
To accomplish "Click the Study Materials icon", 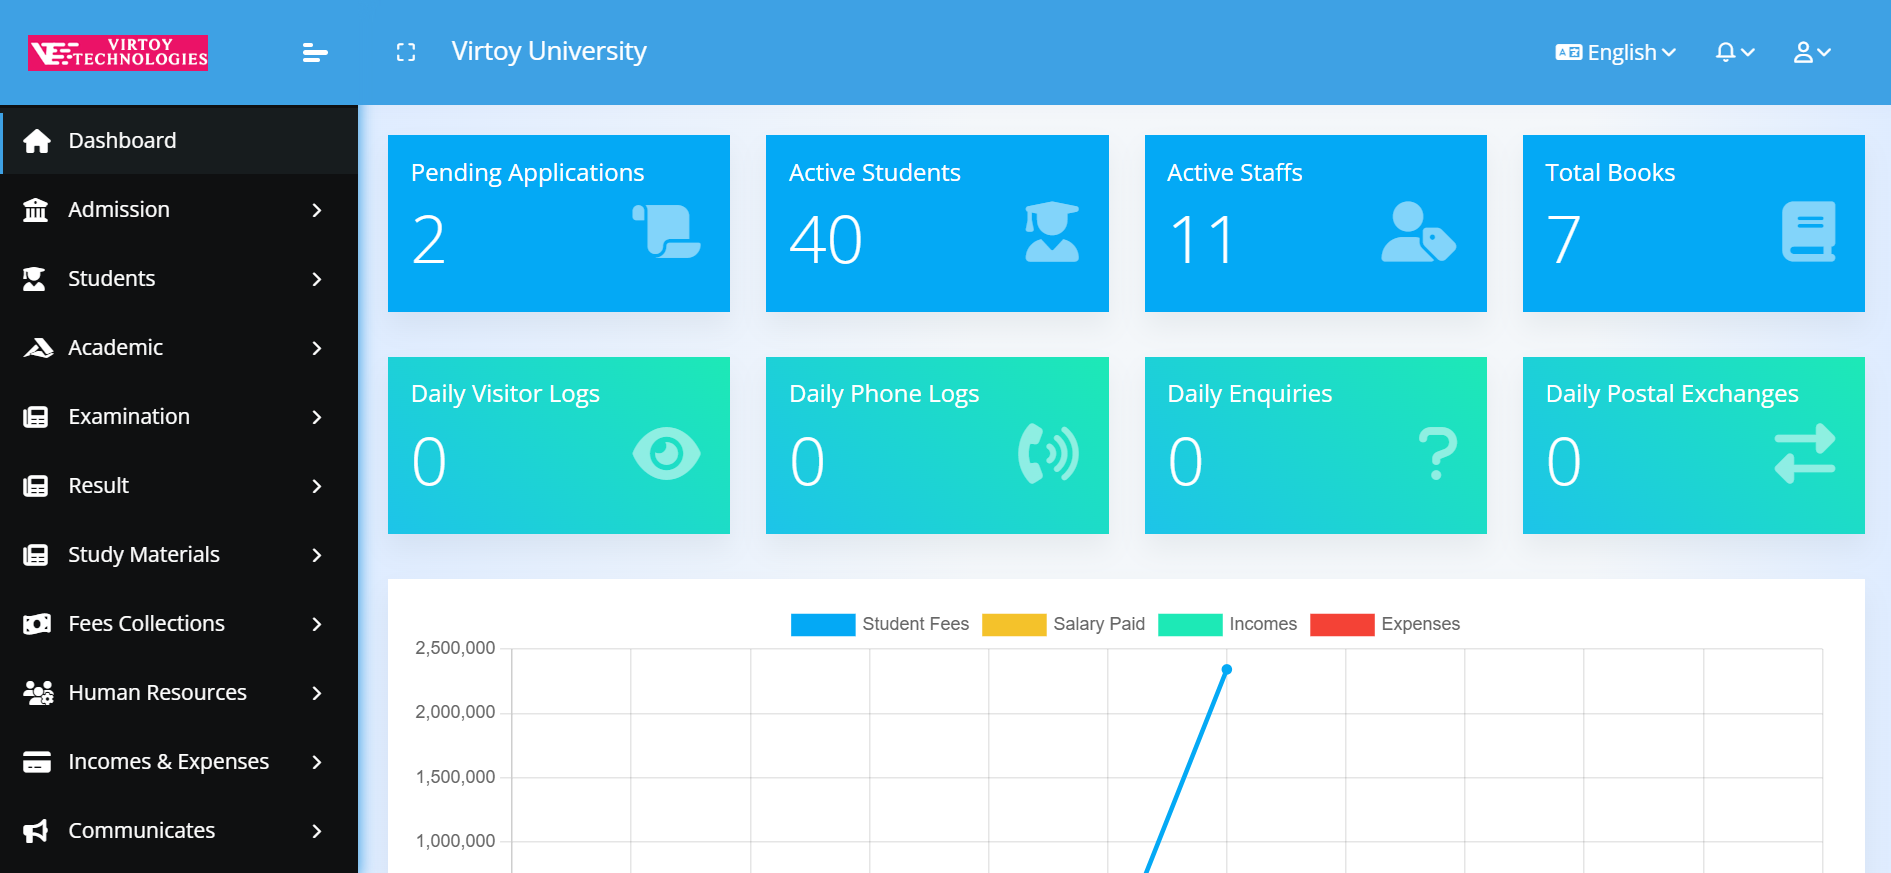I will click(x=36, y=555).
